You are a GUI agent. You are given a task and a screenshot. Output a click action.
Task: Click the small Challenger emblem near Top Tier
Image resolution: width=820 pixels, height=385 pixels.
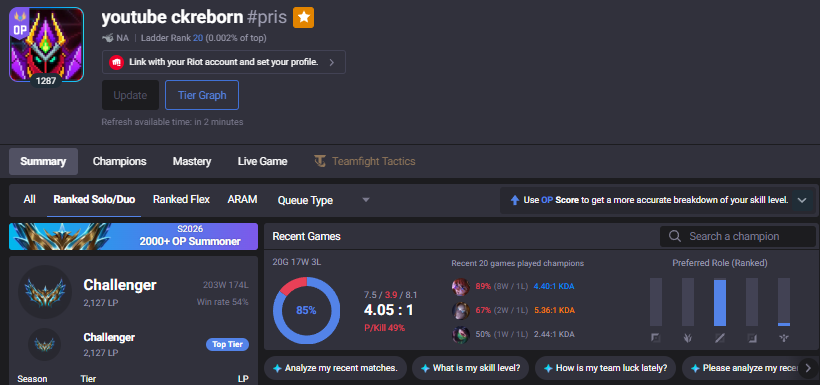(x=44, y=344)
